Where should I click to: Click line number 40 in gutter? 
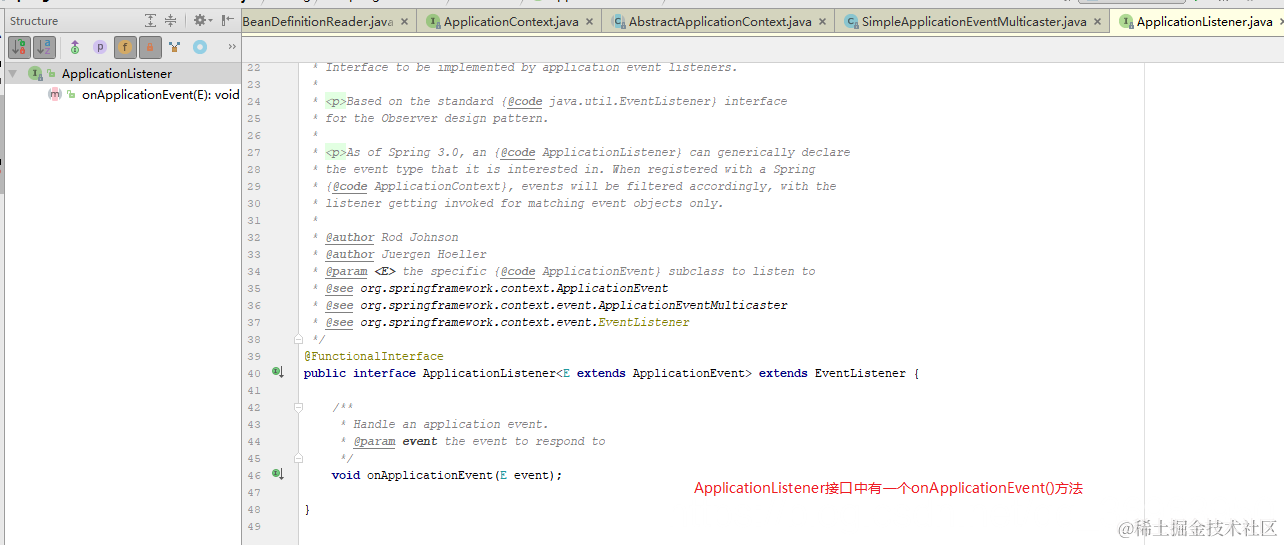point(253,373)
